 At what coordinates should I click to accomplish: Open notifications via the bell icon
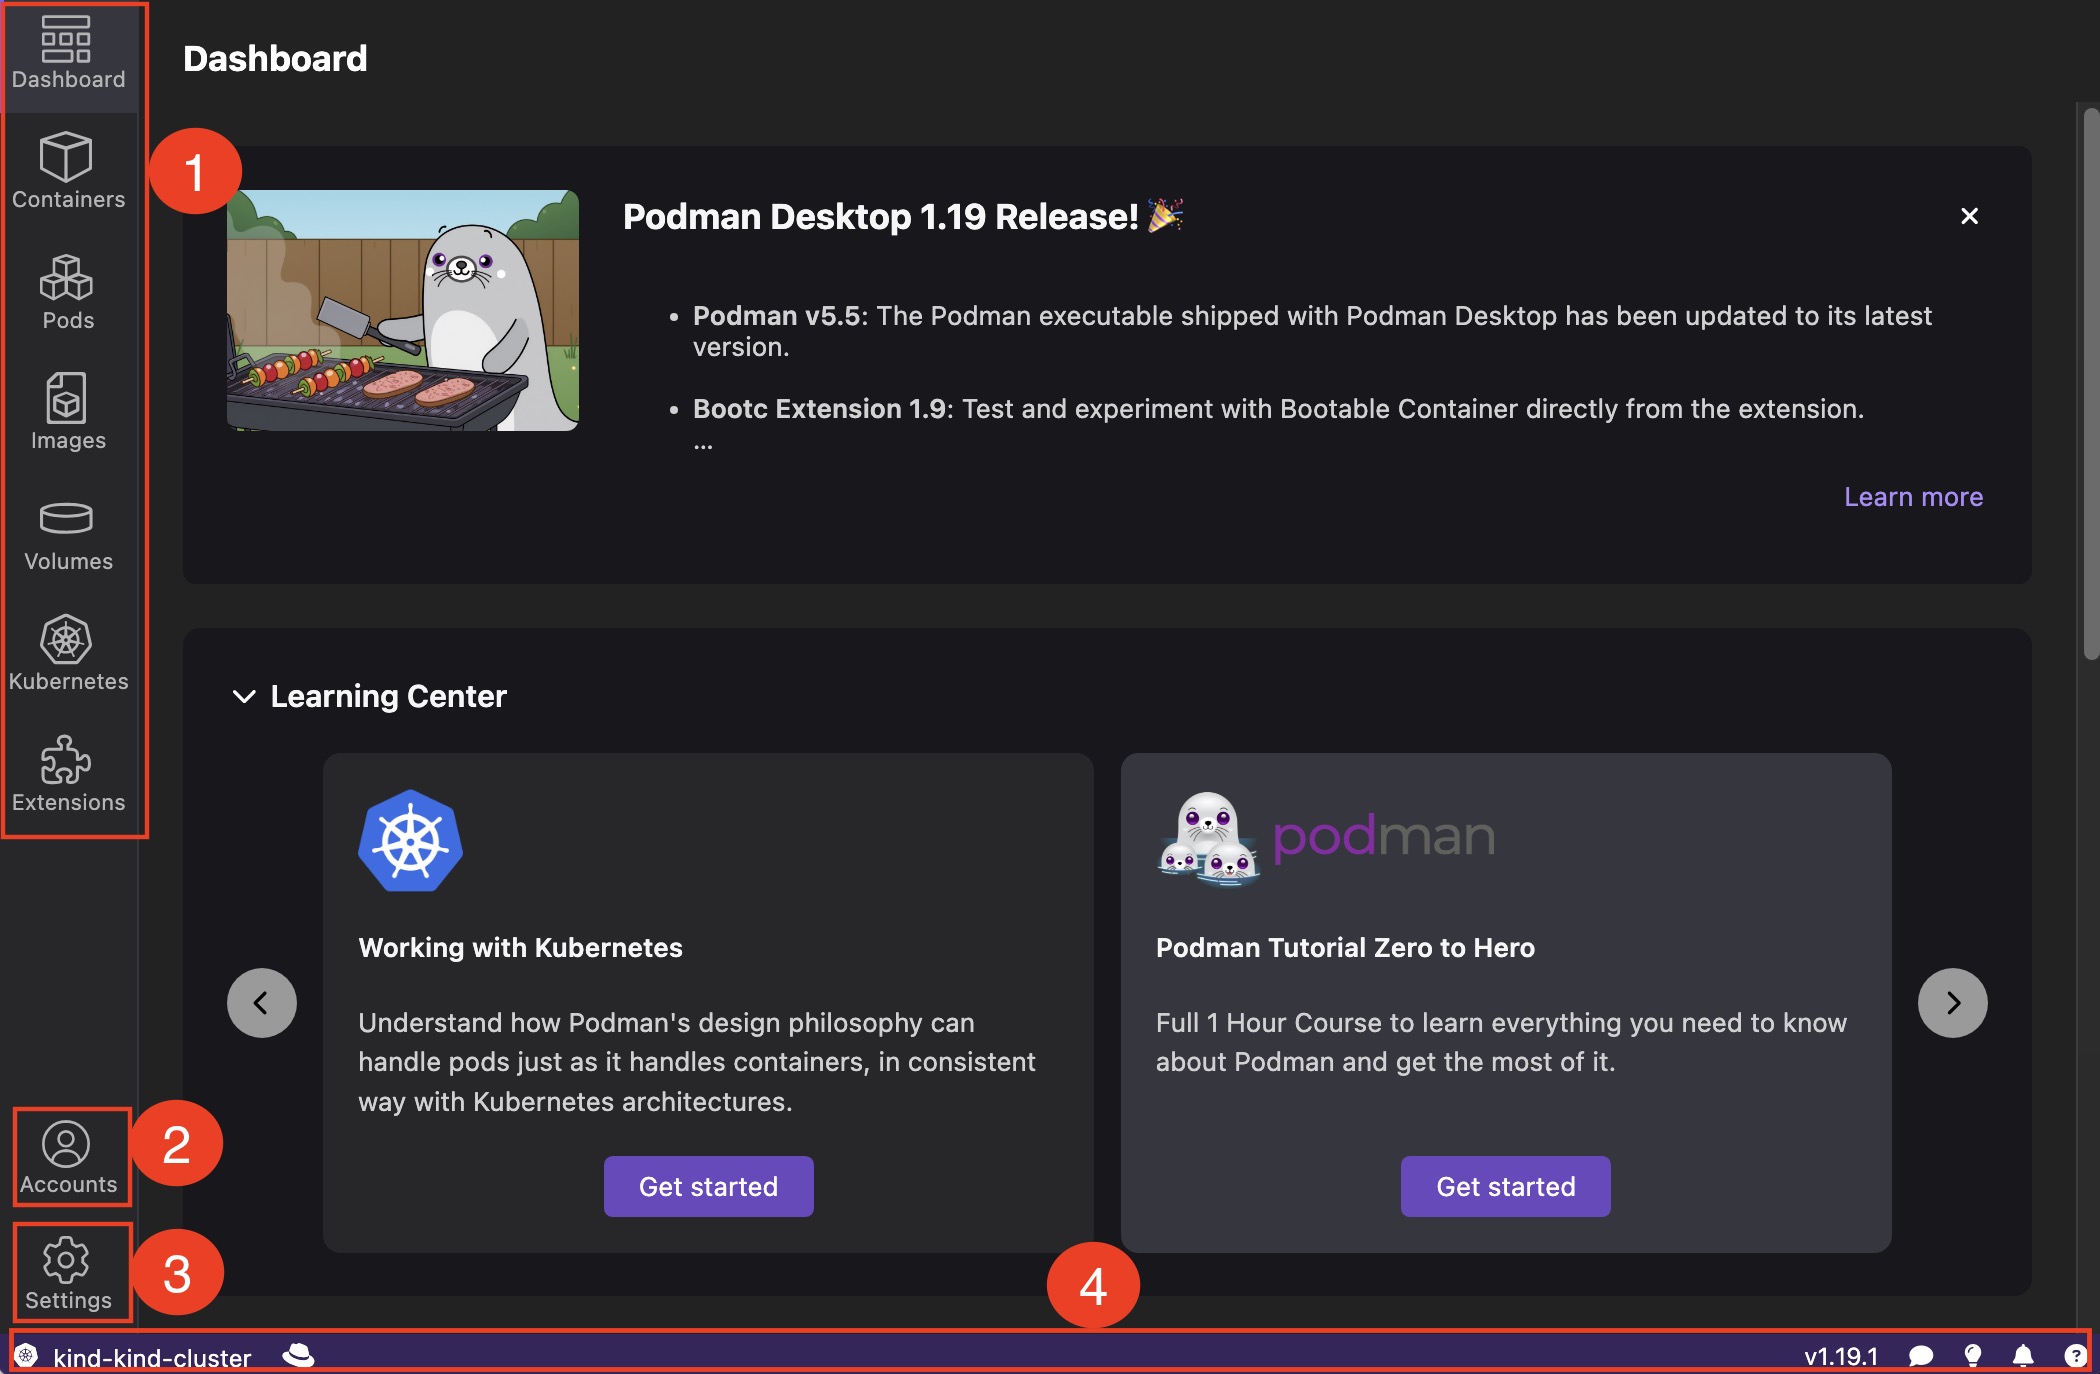[2022, 1356]
